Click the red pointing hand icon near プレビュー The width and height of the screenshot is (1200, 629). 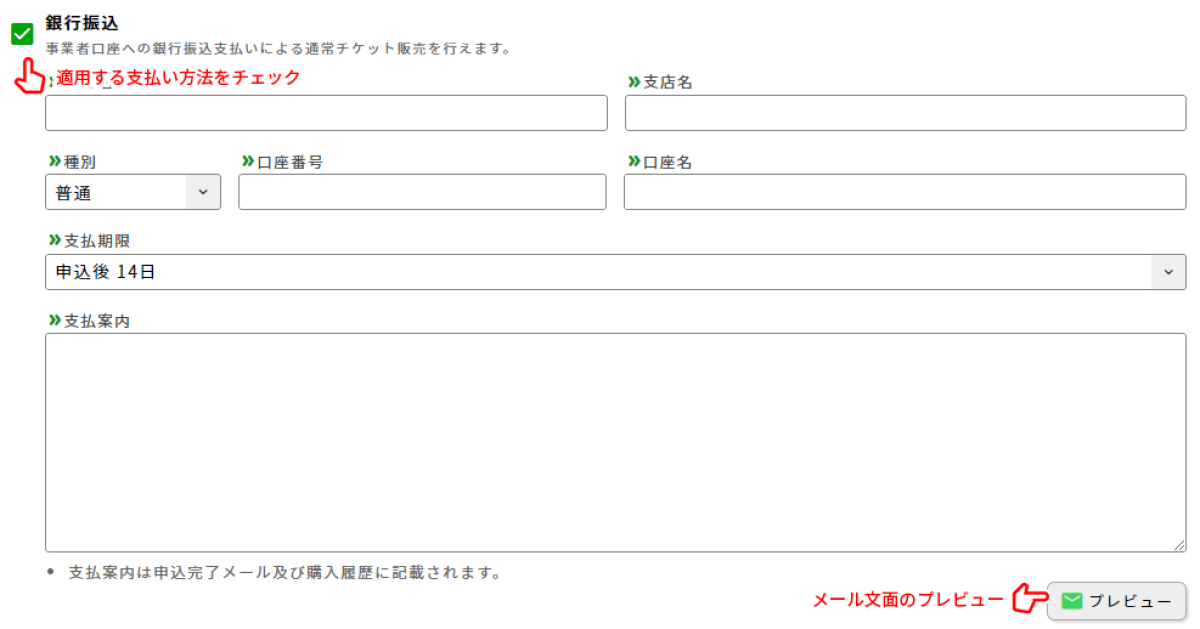(x=1028, y=600)
